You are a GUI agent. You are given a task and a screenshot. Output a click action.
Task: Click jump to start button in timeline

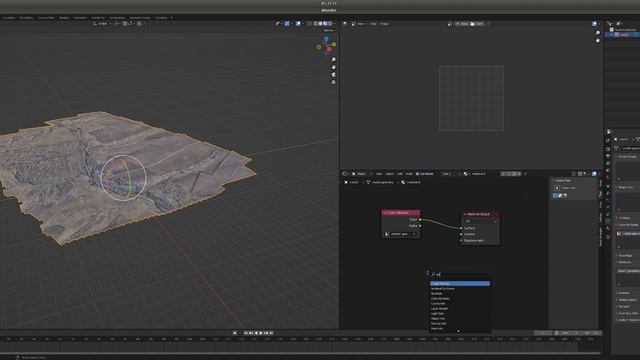point(246,333)
